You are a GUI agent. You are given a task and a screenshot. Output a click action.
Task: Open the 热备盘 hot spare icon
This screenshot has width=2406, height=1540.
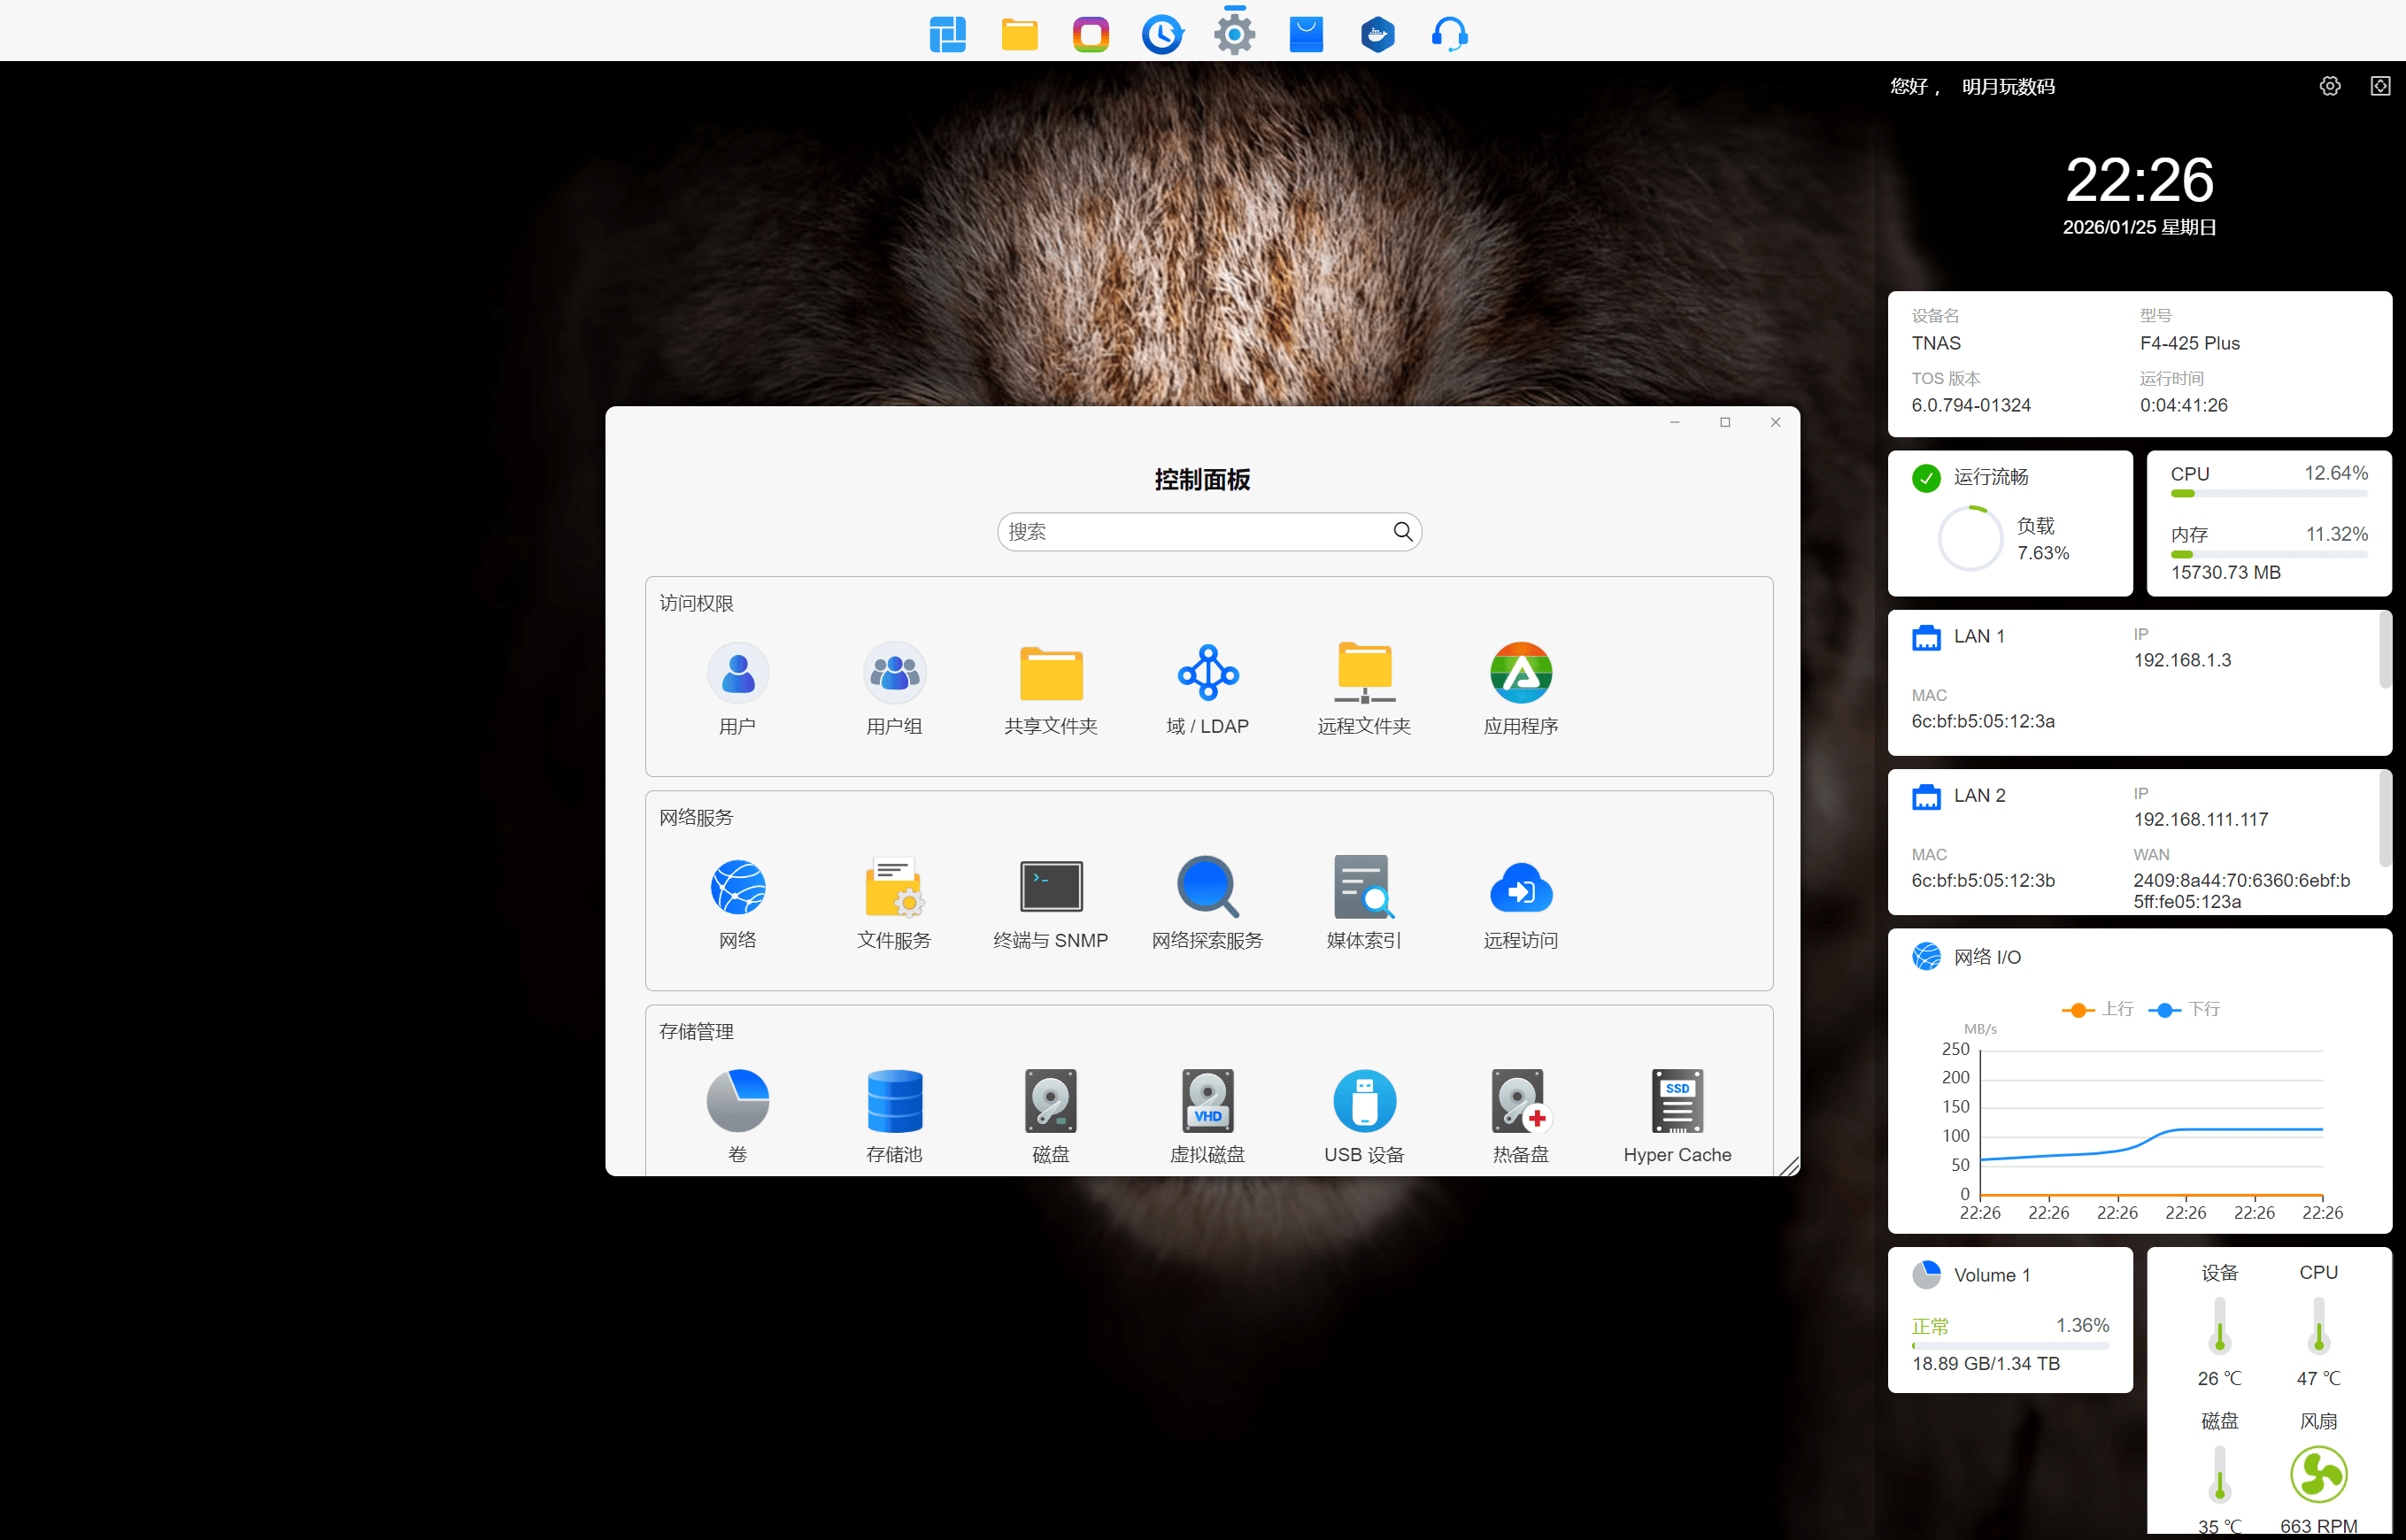coord(1520,1101)
